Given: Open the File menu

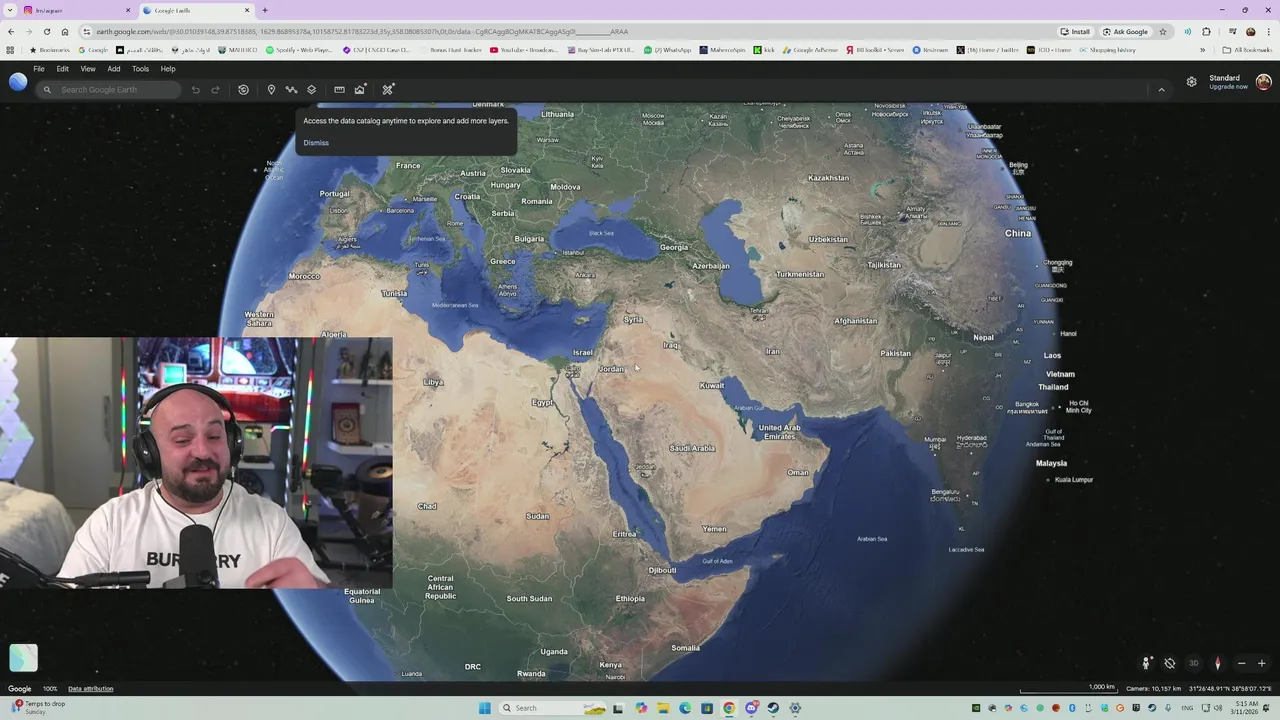Looking at the screenshot, I should point(39,69).
